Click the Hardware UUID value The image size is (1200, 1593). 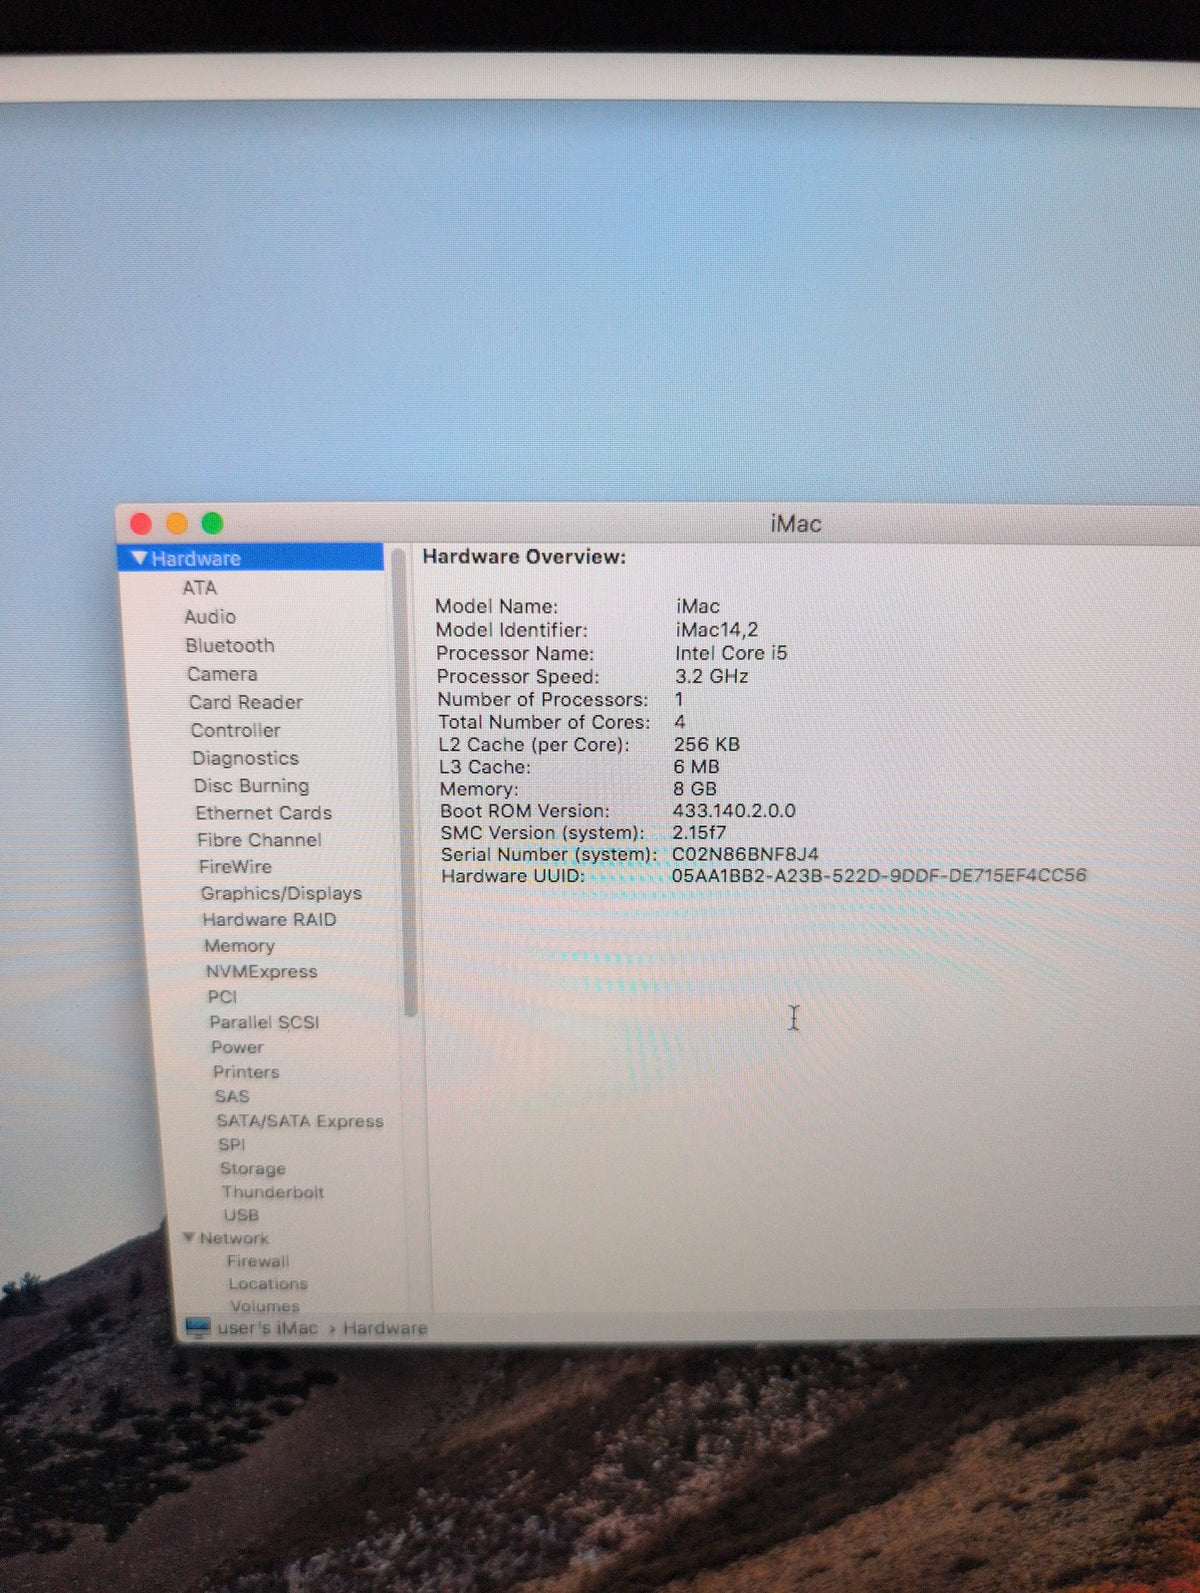pos(878,876)
